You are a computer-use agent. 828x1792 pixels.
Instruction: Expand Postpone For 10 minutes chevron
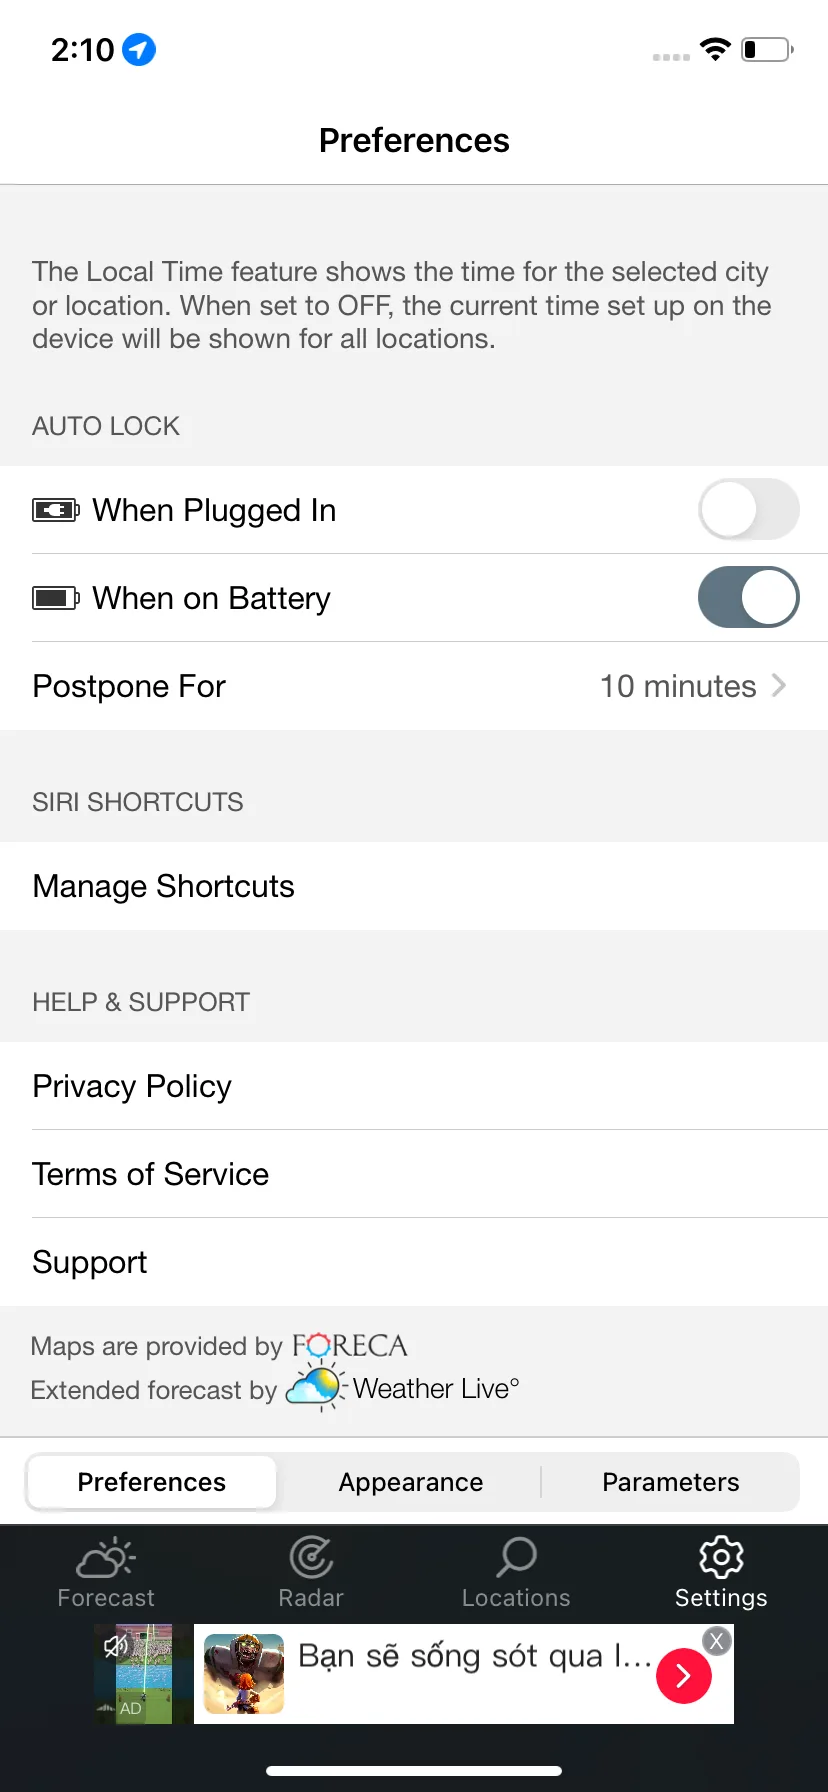779,686
